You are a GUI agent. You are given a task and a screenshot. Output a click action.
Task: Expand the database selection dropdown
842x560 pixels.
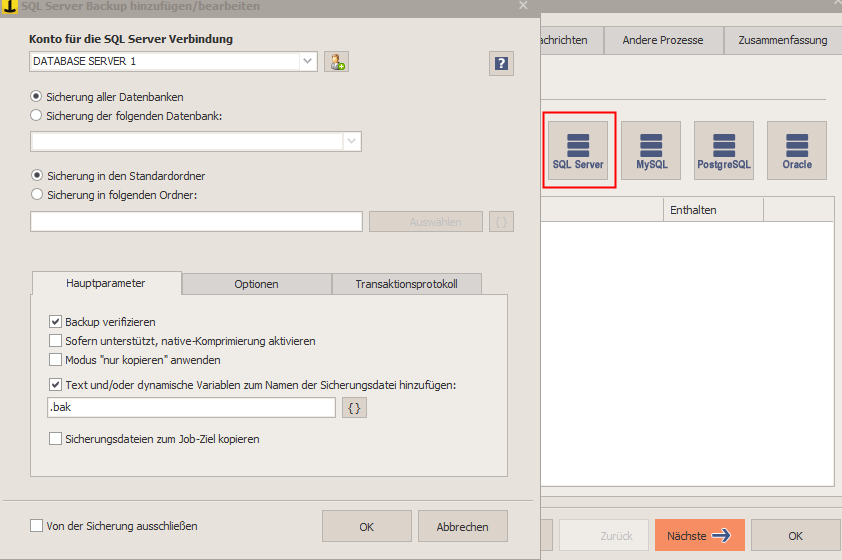(x=351, y=141)
